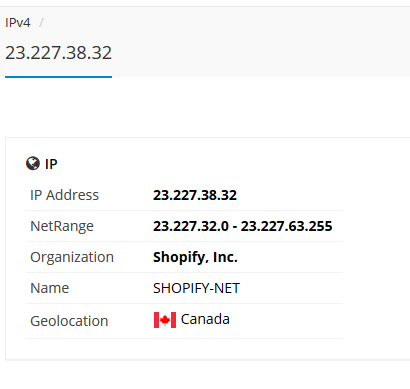Click the globe icon beside IP
Image resolution: width=410 pixels, height=389 pixels.
pos(33,163)
